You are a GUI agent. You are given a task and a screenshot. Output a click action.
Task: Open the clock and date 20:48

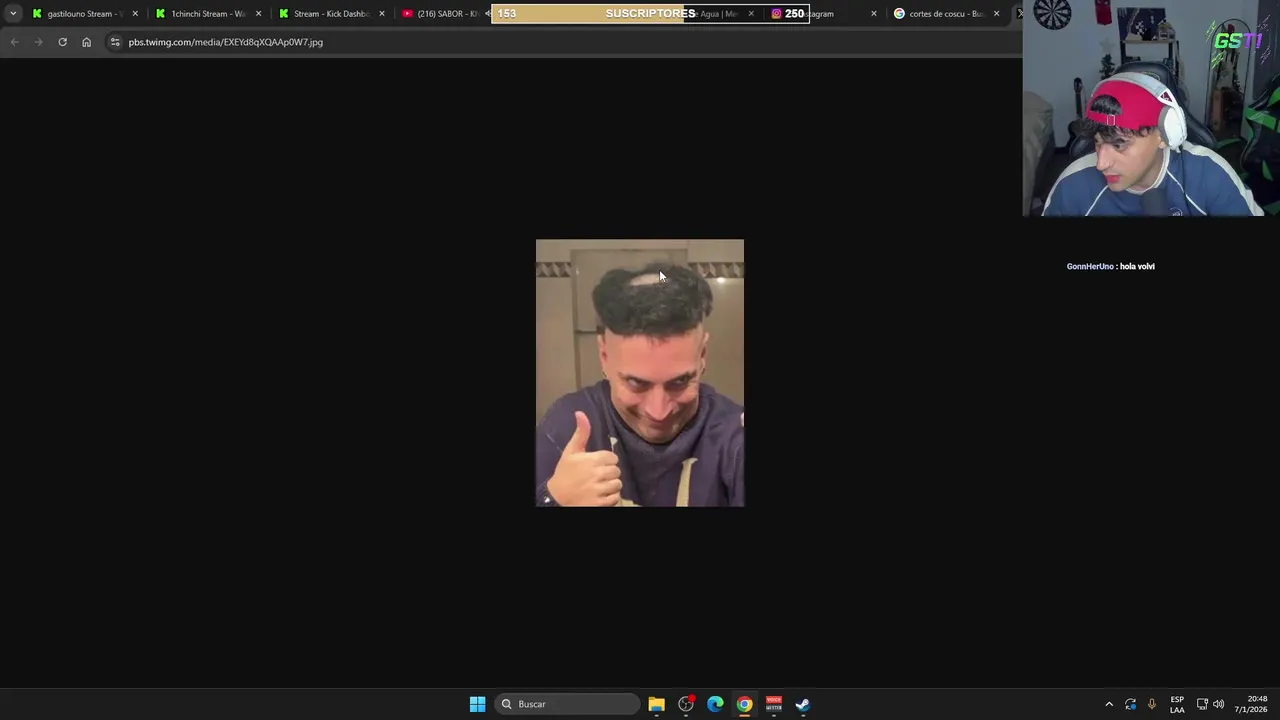tap(1251, 704)
